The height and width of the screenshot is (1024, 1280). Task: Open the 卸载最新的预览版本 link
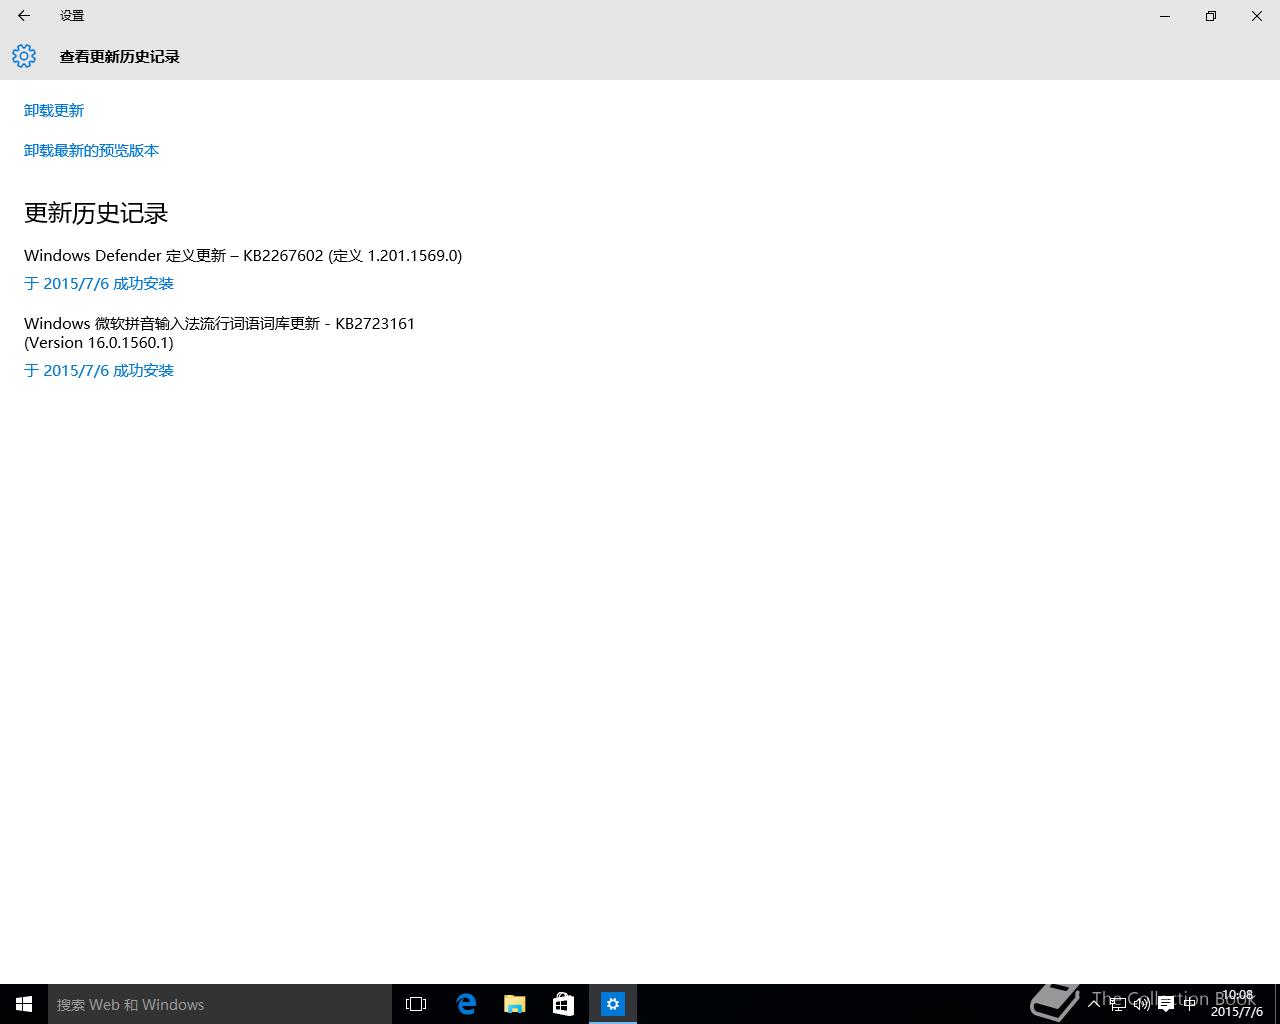pos(91,150)
